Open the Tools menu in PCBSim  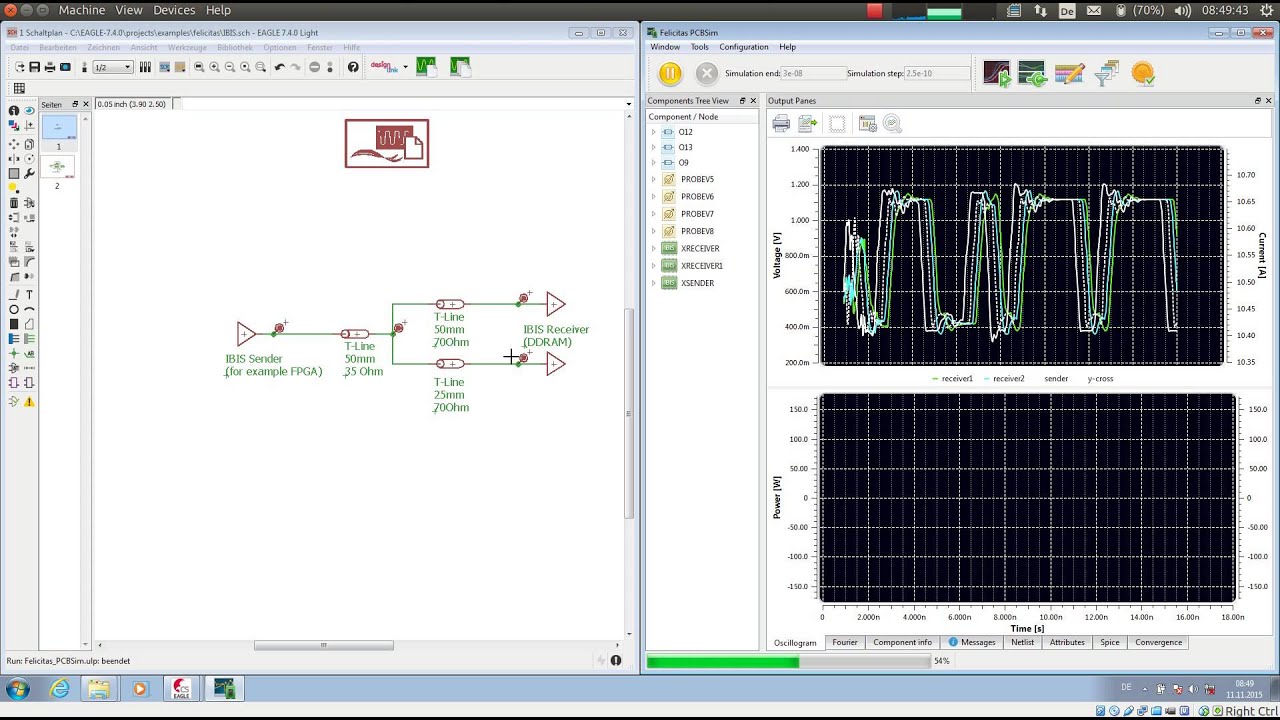[x=700, y=47]
